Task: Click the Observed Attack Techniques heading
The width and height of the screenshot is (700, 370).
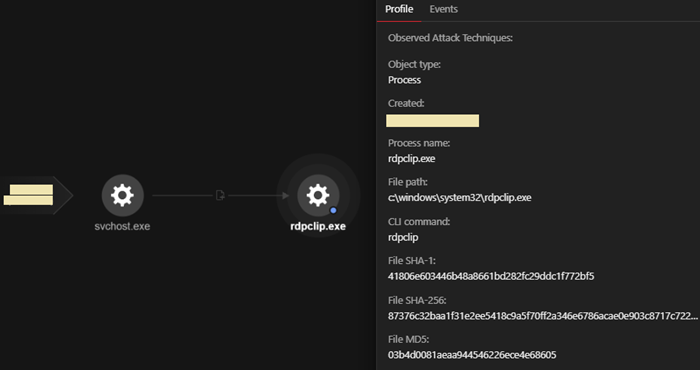Action: tap(450, 38)
